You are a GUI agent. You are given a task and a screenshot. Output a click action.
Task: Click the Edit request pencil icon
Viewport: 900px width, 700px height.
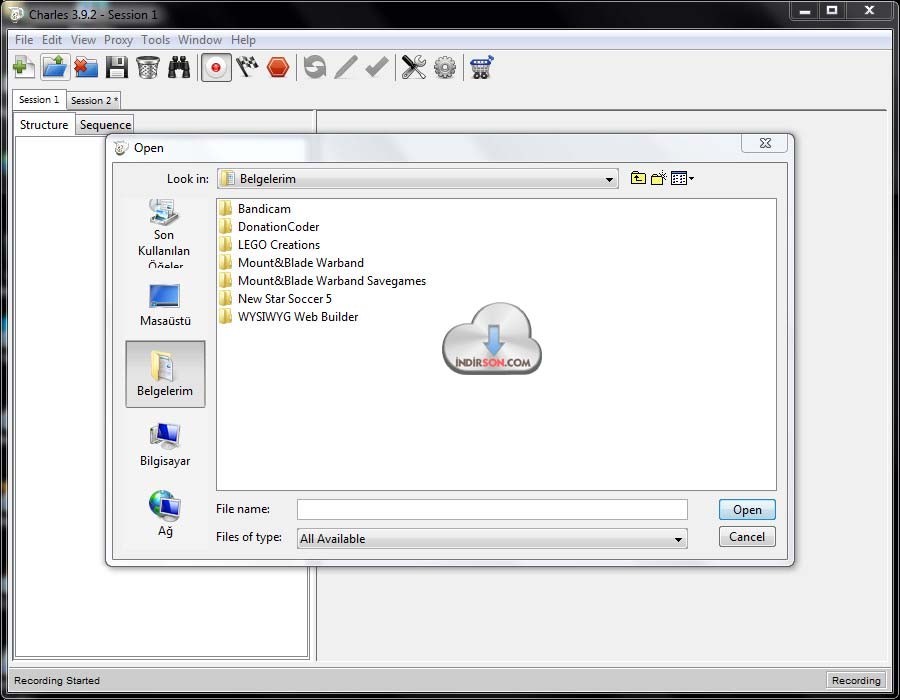tap(346, 68)
